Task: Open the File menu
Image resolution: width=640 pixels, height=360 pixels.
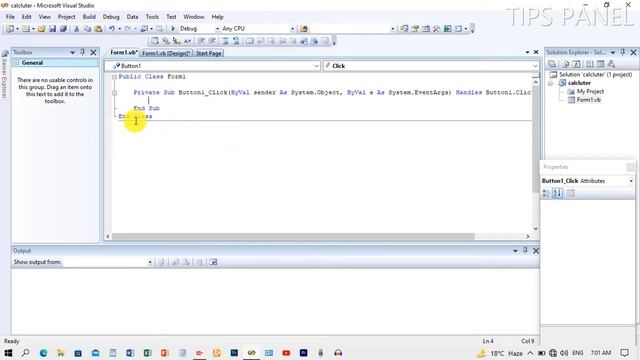Action: (x=10, y=17)
